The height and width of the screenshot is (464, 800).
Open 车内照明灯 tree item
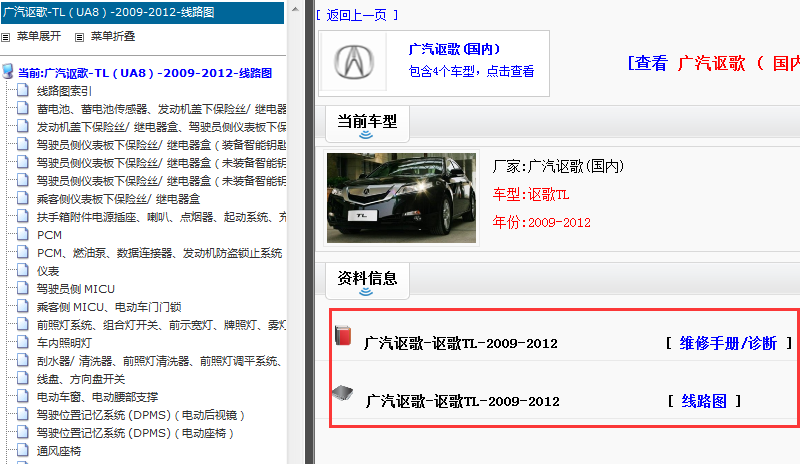point(64,343)
